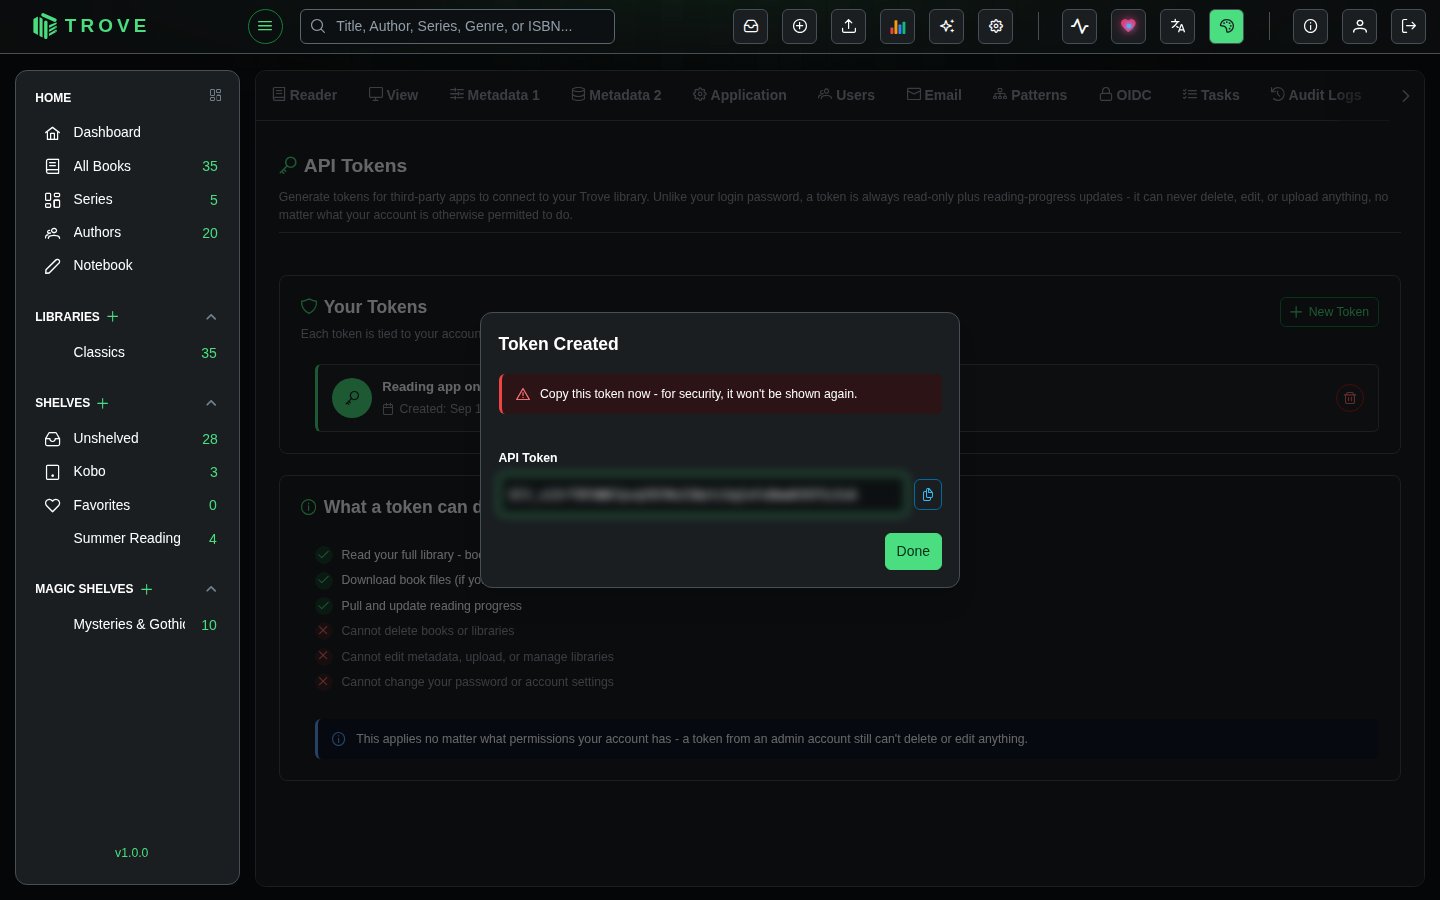The width and height of the screenshot is (1440, 900).
Task: Switch to the OIDC tab
Action: pyautogui.click(x=1125, y=95)
